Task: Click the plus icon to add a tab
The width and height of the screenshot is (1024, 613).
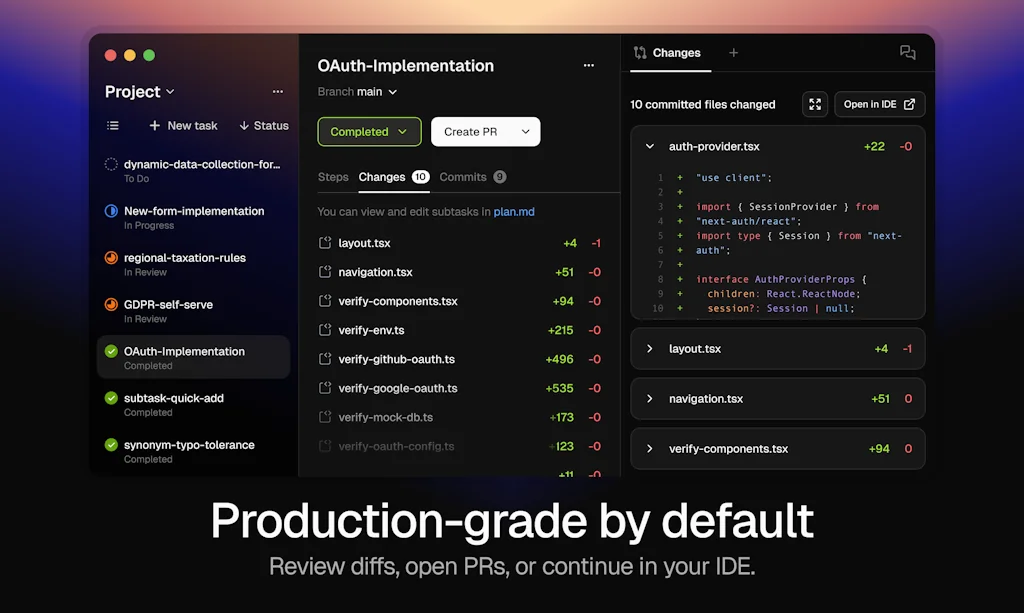Action: pos(733,53)
